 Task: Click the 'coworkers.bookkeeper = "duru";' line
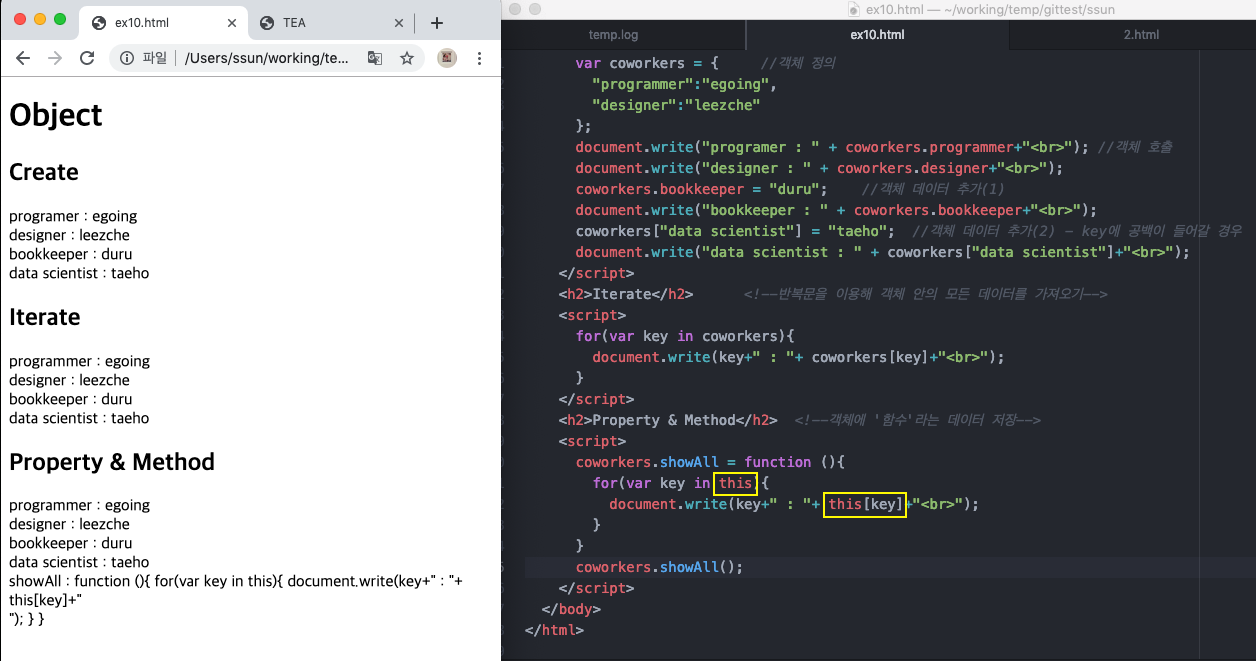point(701,189)
